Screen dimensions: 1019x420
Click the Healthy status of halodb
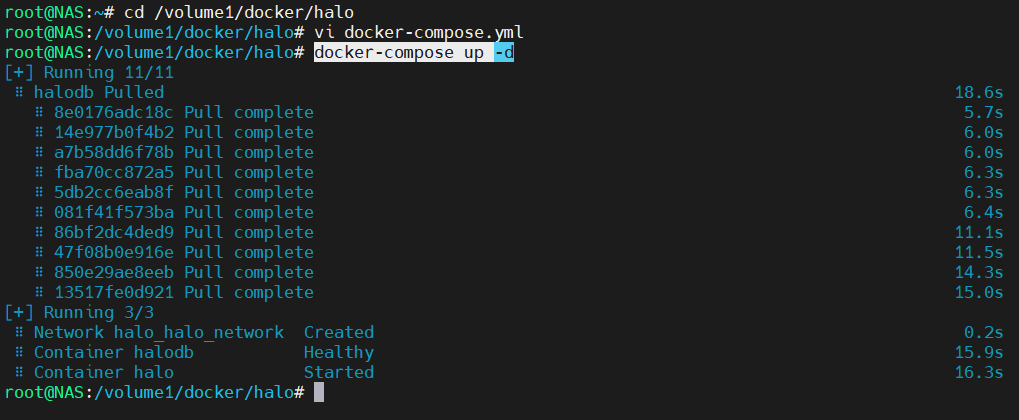pyautogui.click(x=338, y=352)
